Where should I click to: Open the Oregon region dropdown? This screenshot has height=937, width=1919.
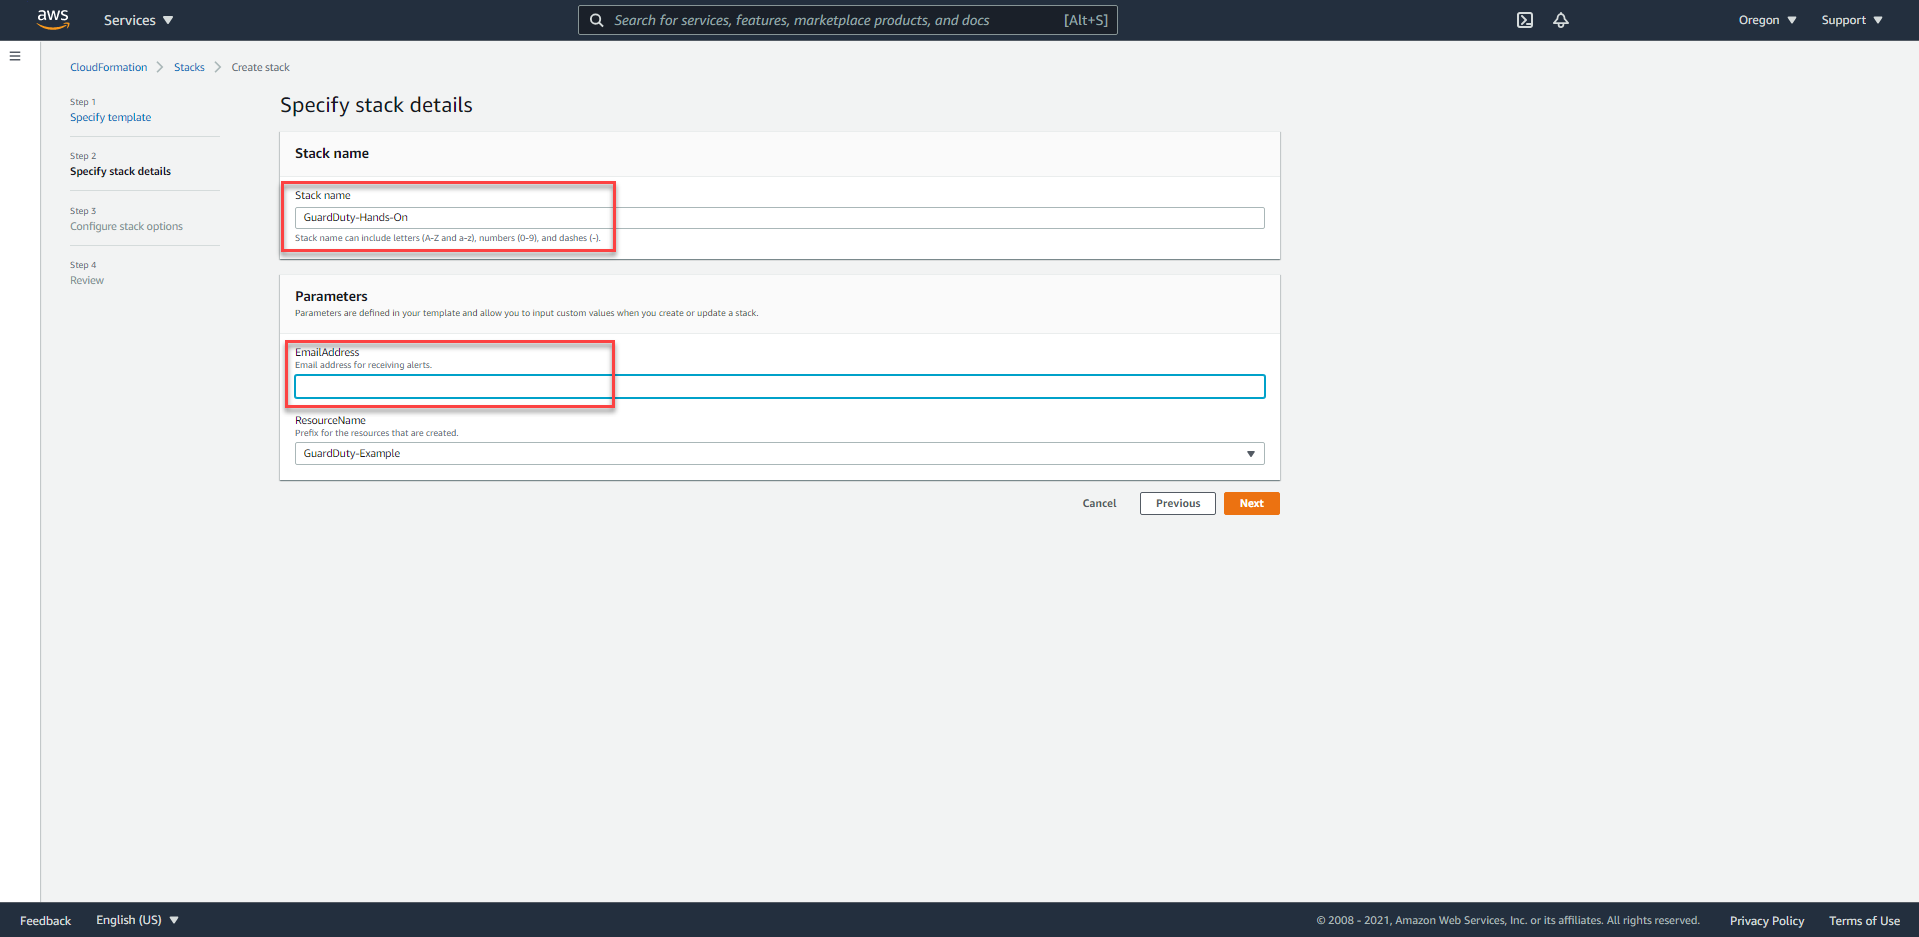(x=1767, y=20)
